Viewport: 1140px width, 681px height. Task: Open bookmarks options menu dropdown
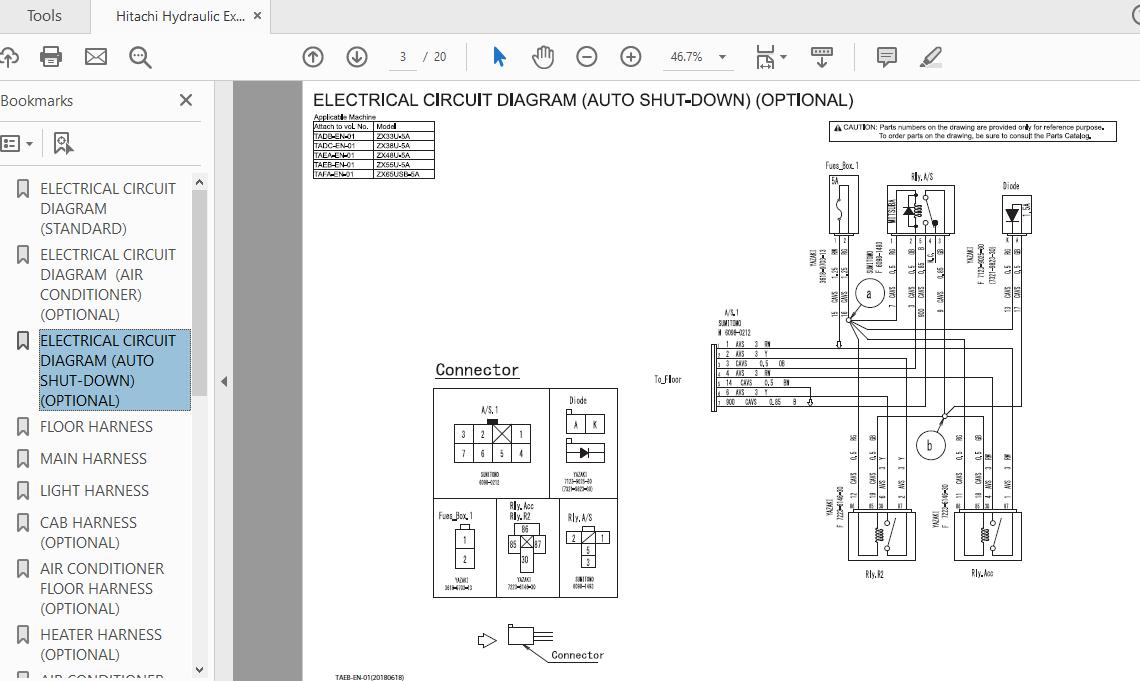click(17, 144)
